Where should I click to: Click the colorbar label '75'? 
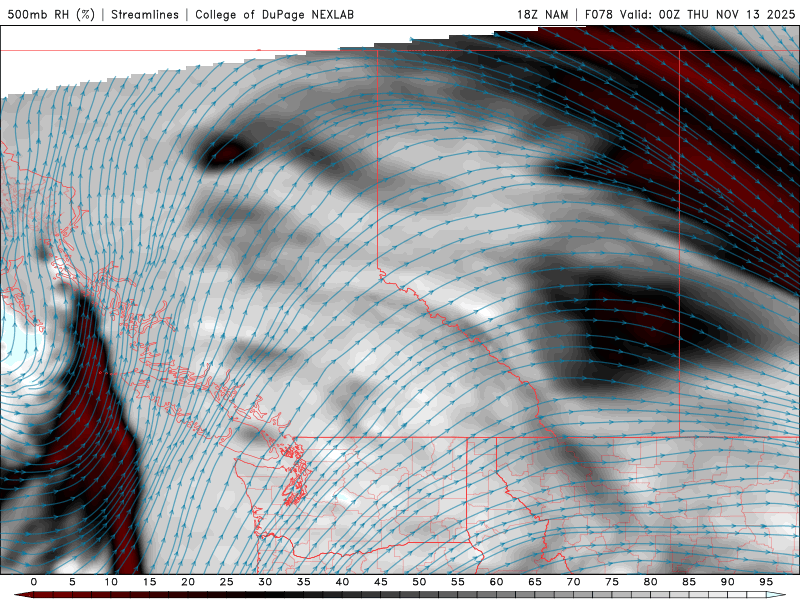pyautogui.click(x=612, y=582)
